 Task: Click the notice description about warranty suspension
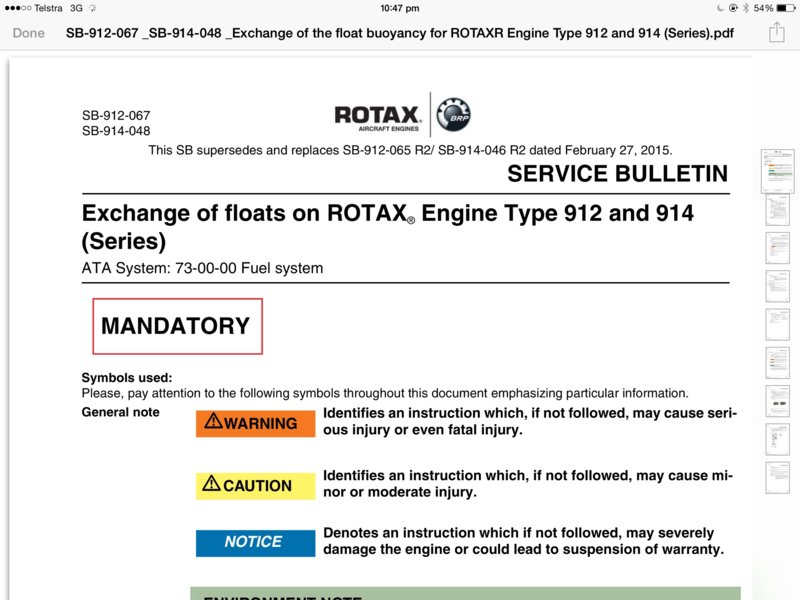[524, 541]
